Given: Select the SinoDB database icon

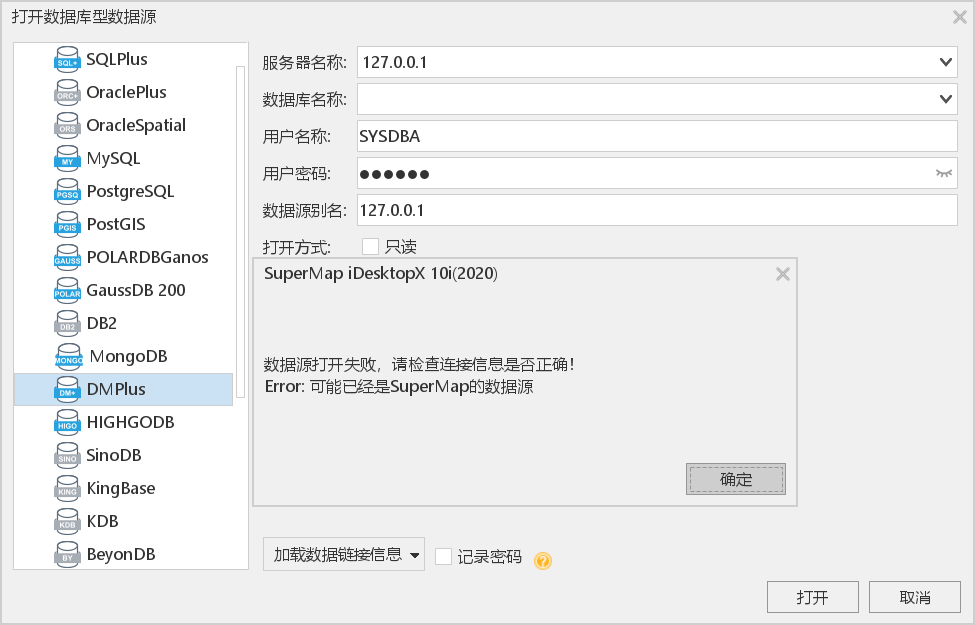Looking at the screenshot, I should point(67,455).
